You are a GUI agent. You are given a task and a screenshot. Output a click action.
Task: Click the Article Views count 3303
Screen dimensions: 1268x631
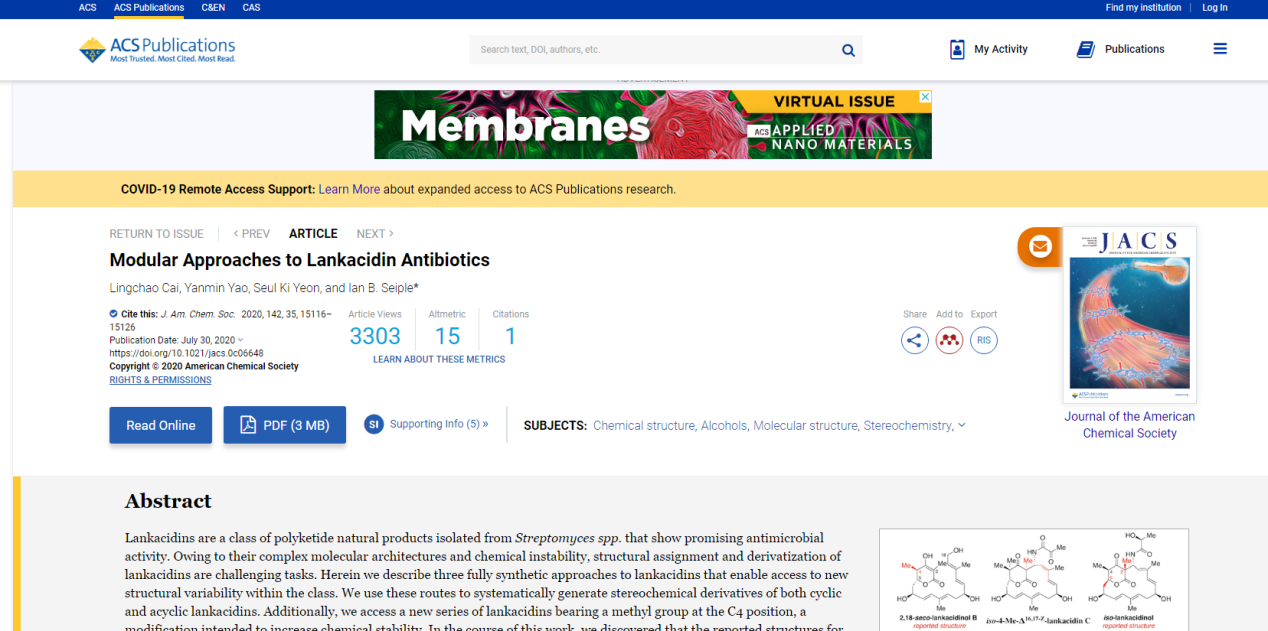pos(375,336)
